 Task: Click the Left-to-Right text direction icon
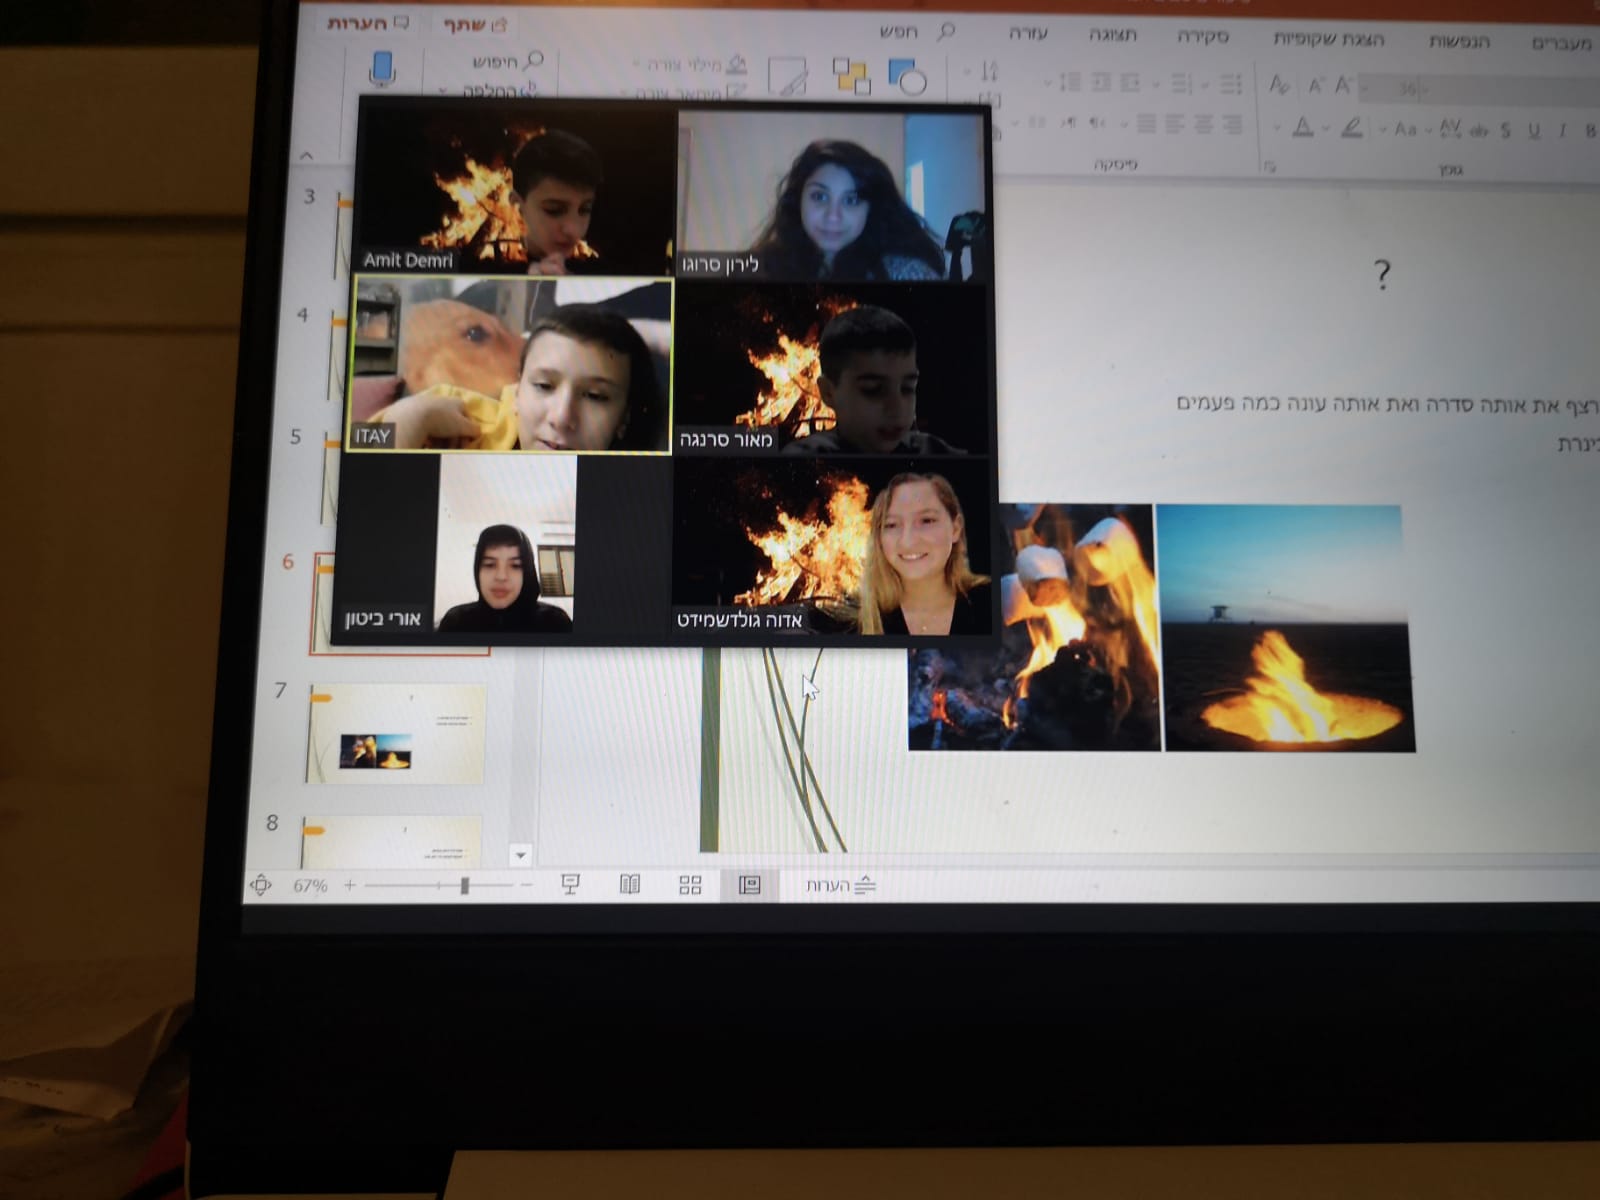tap(1068, 123)
